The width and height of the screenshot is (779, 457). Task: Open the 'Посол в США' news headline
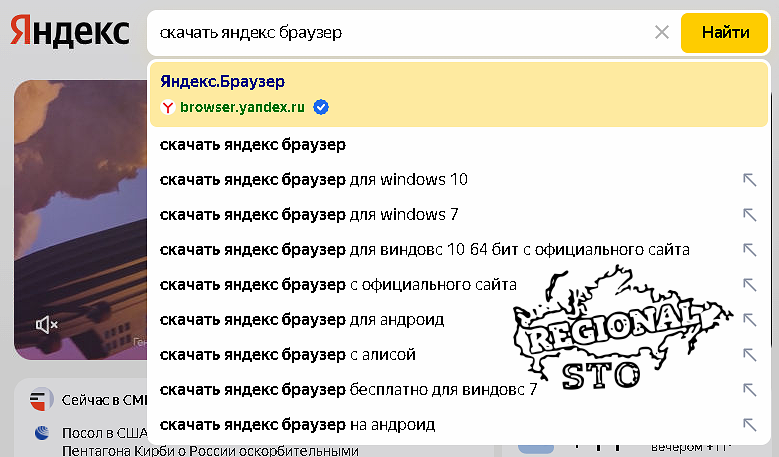[210, 442]
